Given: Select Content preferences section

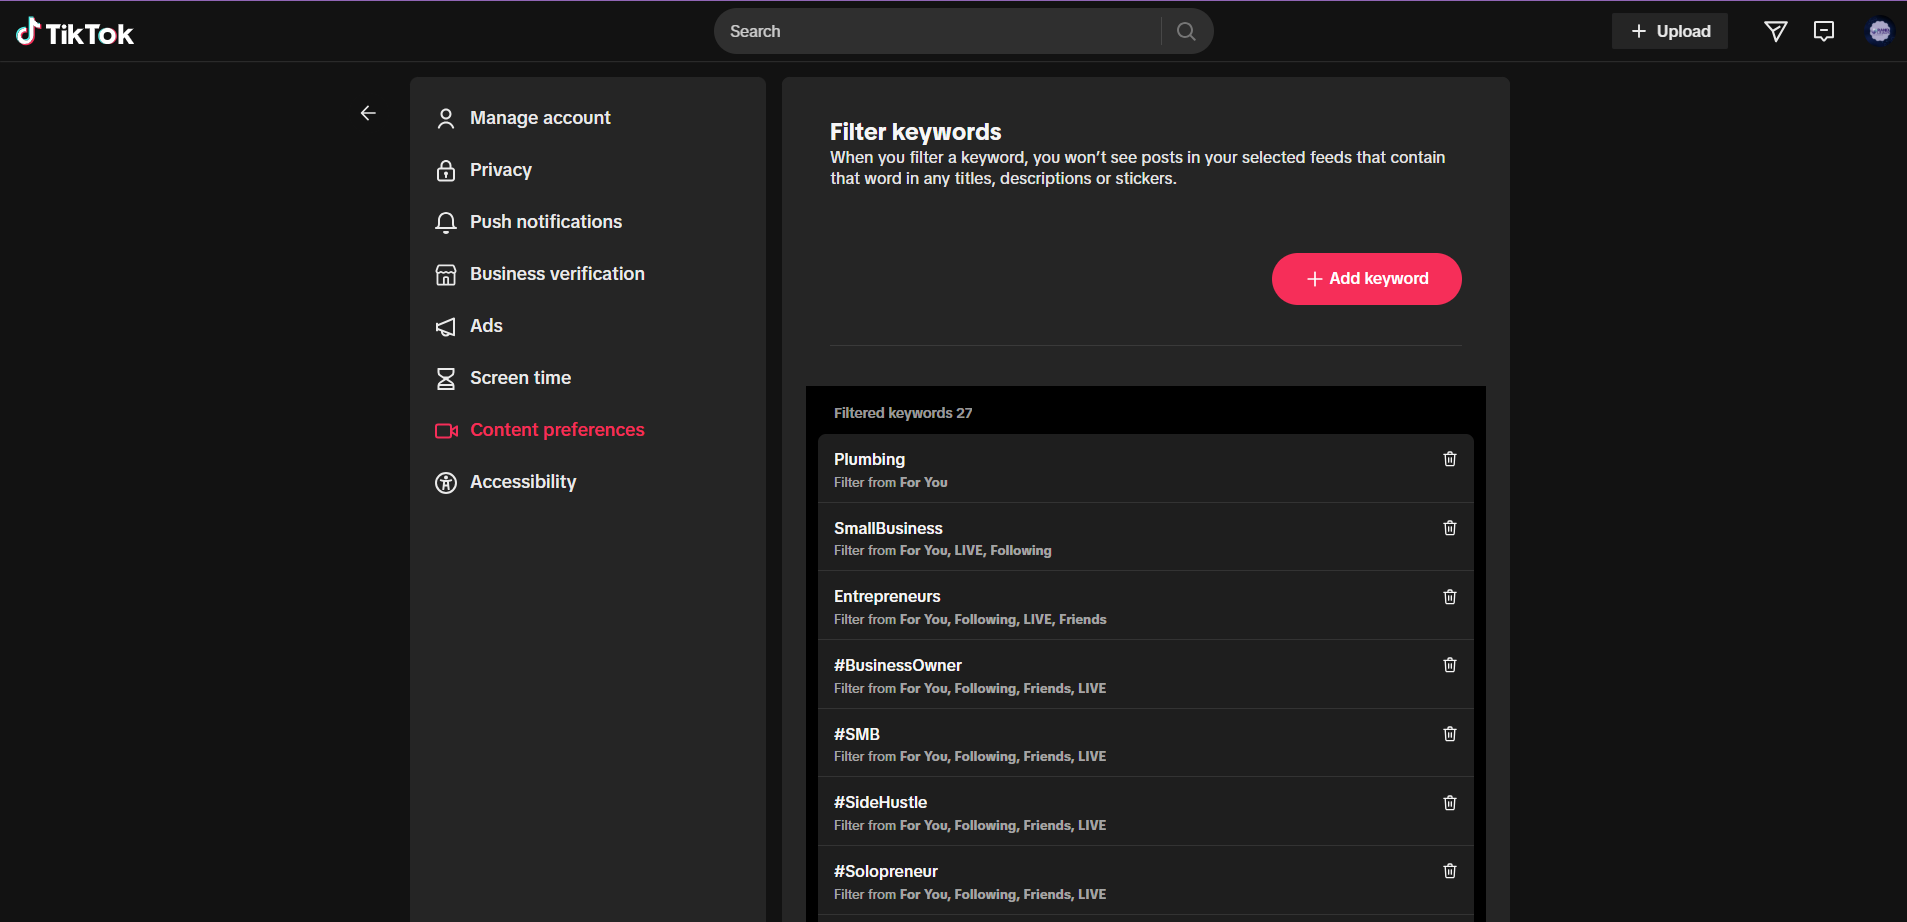Looking at the screenshot, I should 557,430.
